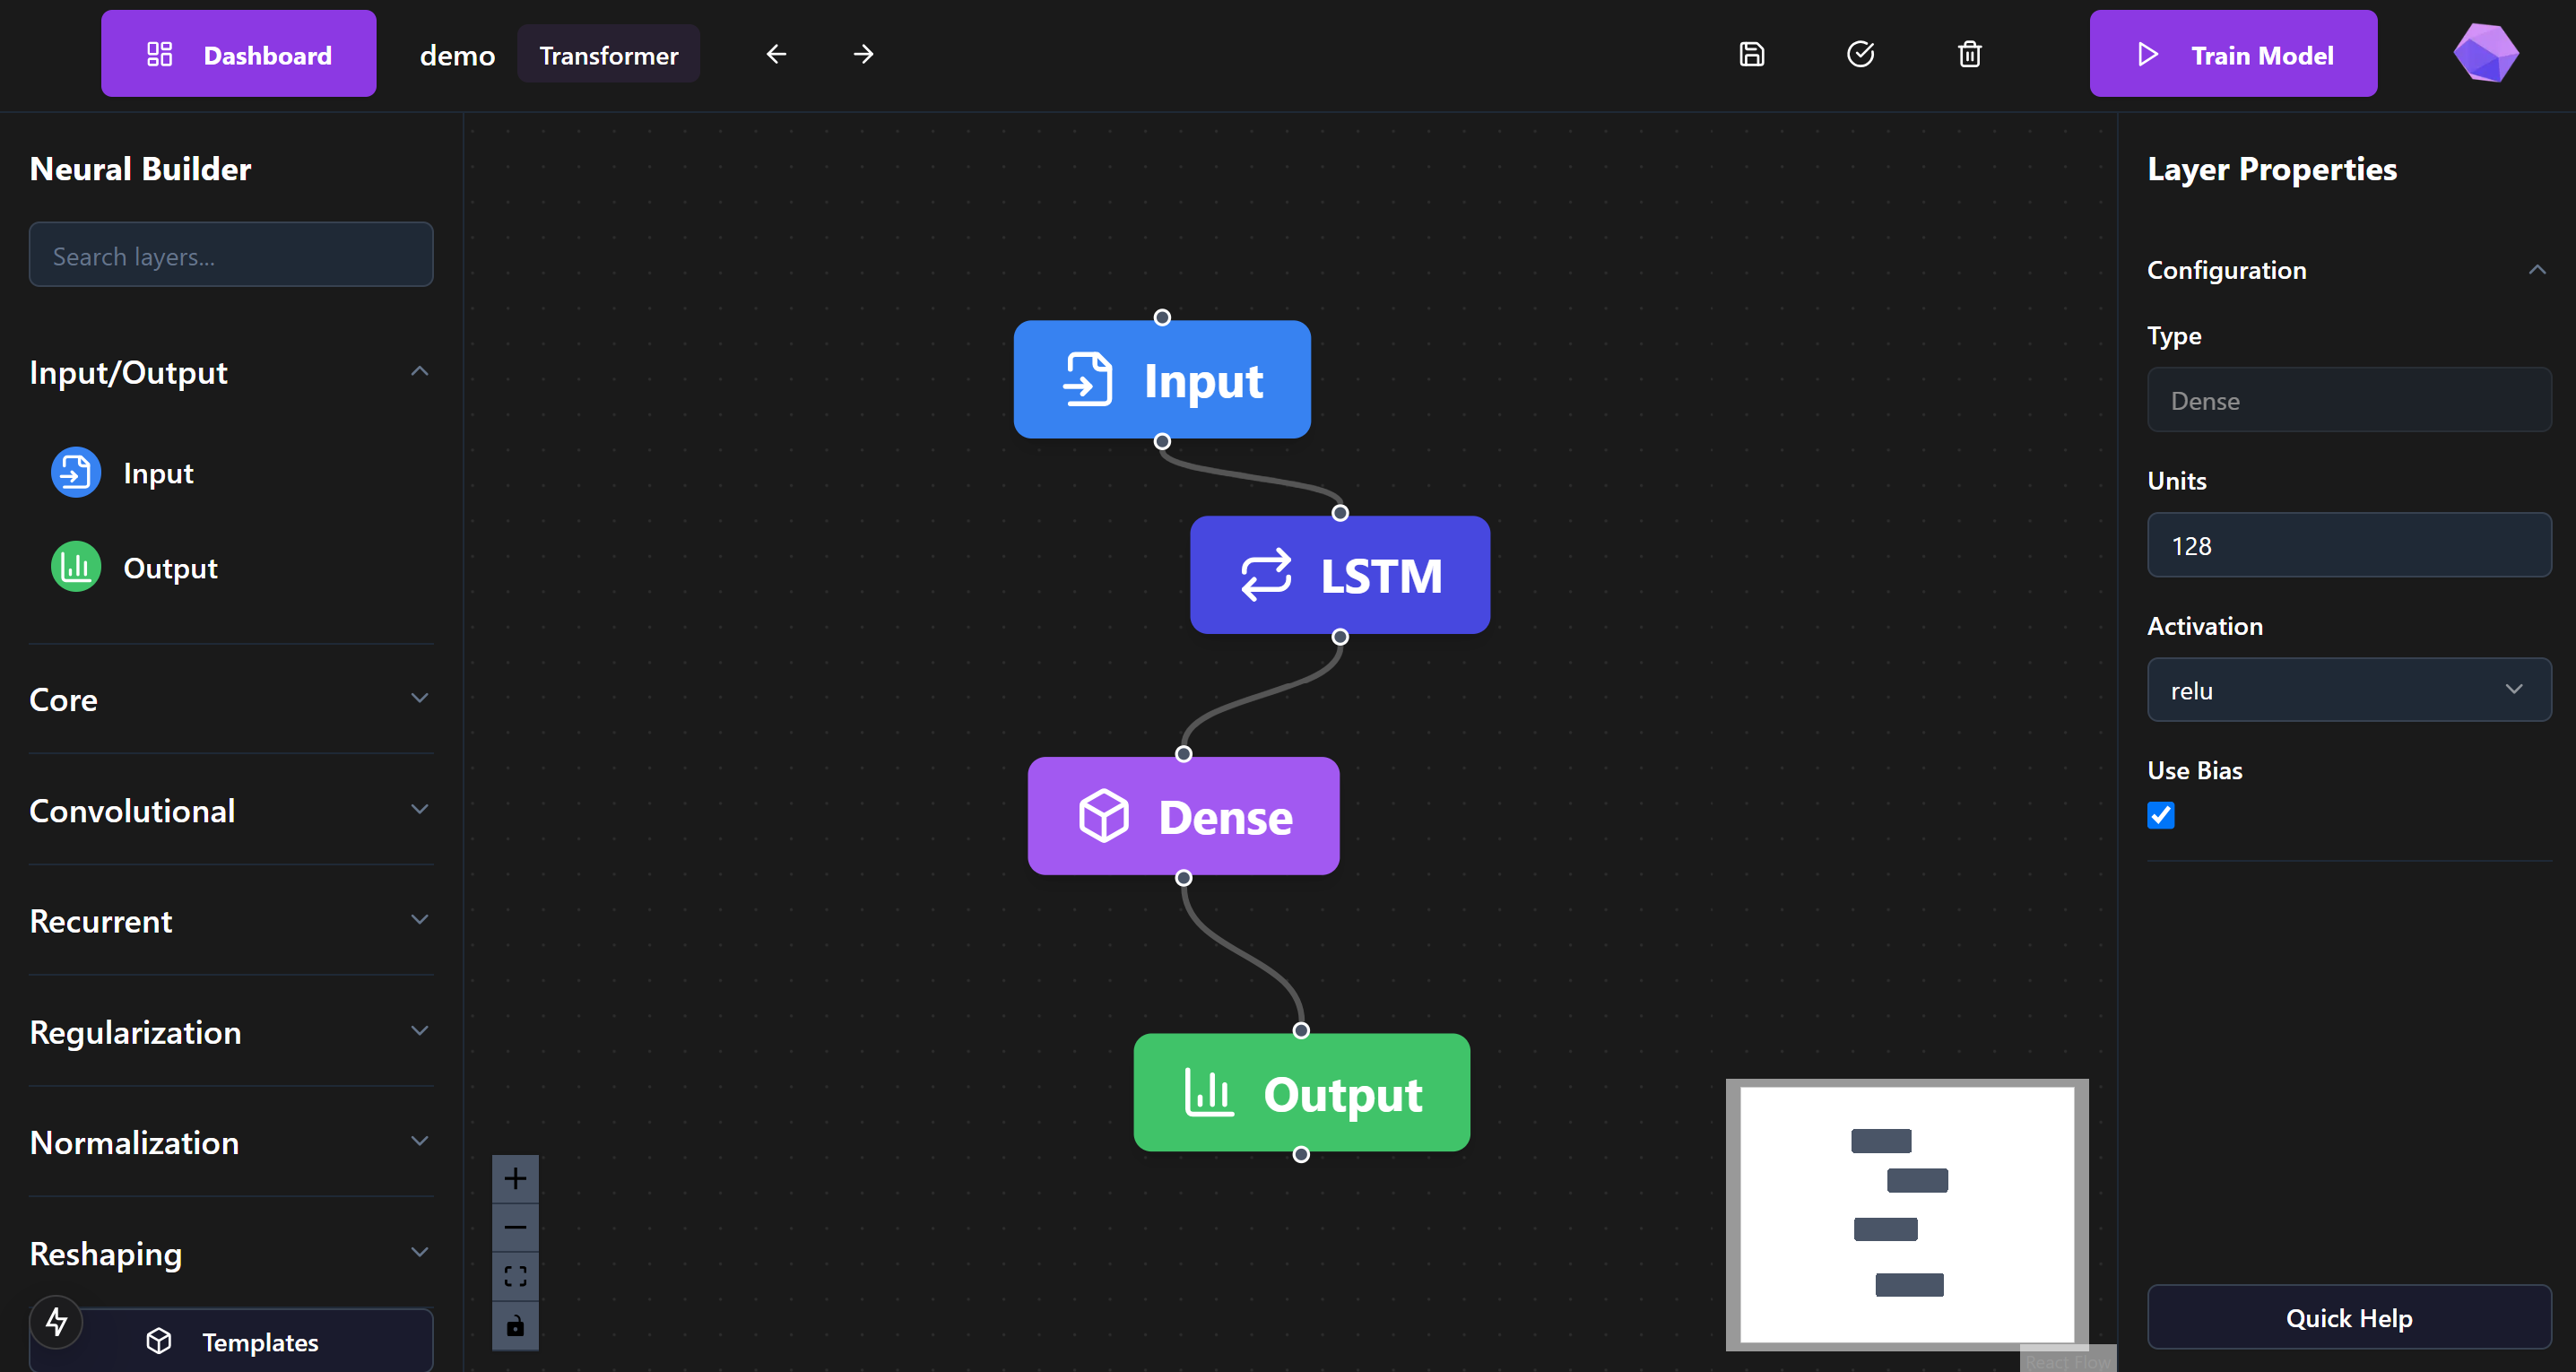The width and height of the screenshot is (2576, 1372).
Task: Click the Train Model button
Action: 2232,54
